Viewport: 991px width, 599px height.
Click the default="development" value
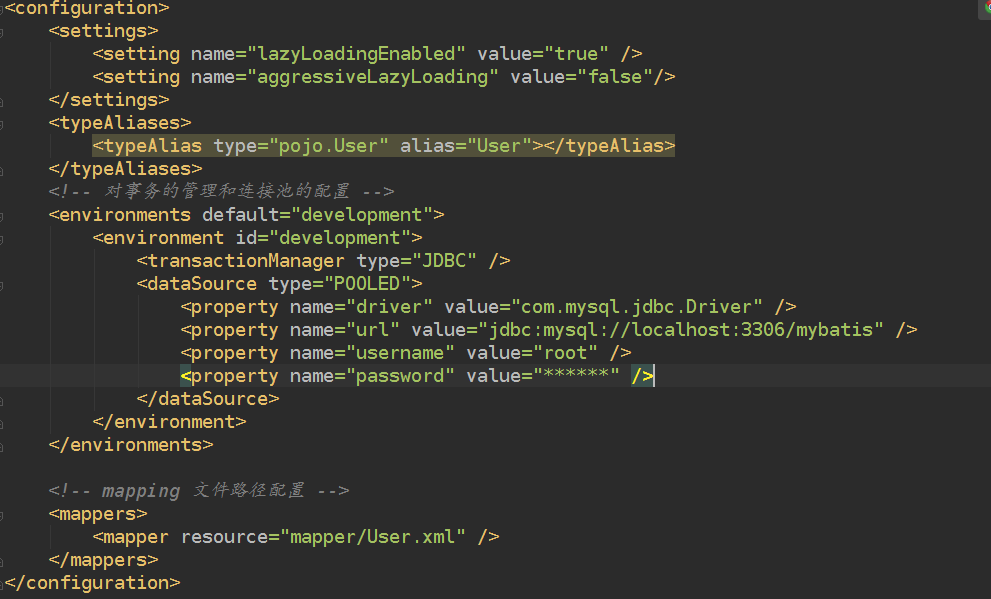(x=362, y=215)
